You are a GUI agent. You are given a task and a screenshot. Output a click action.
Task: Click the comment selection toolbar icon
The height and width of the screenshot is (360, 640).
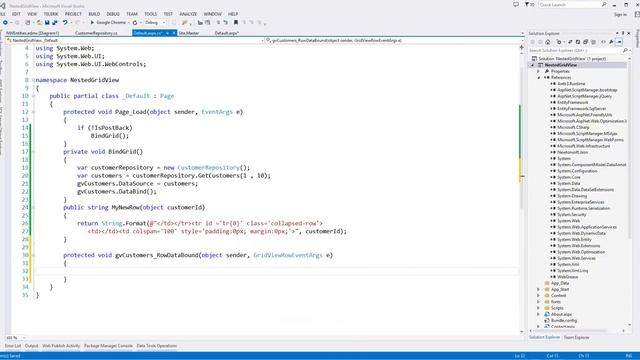point(218,22)
